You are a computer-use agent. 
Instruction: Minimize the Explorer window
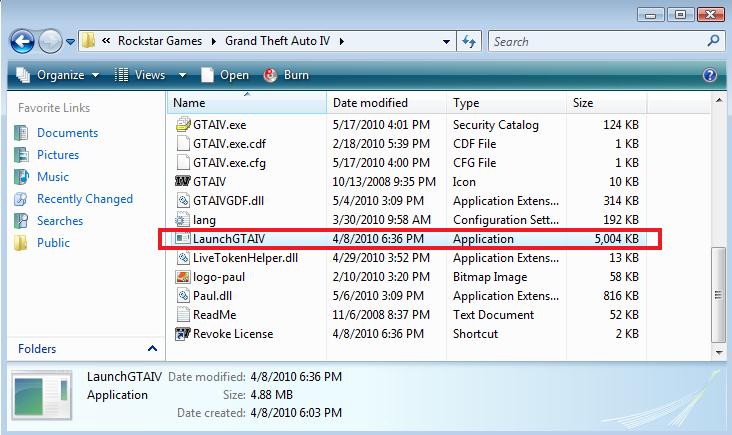pos(651,14)
